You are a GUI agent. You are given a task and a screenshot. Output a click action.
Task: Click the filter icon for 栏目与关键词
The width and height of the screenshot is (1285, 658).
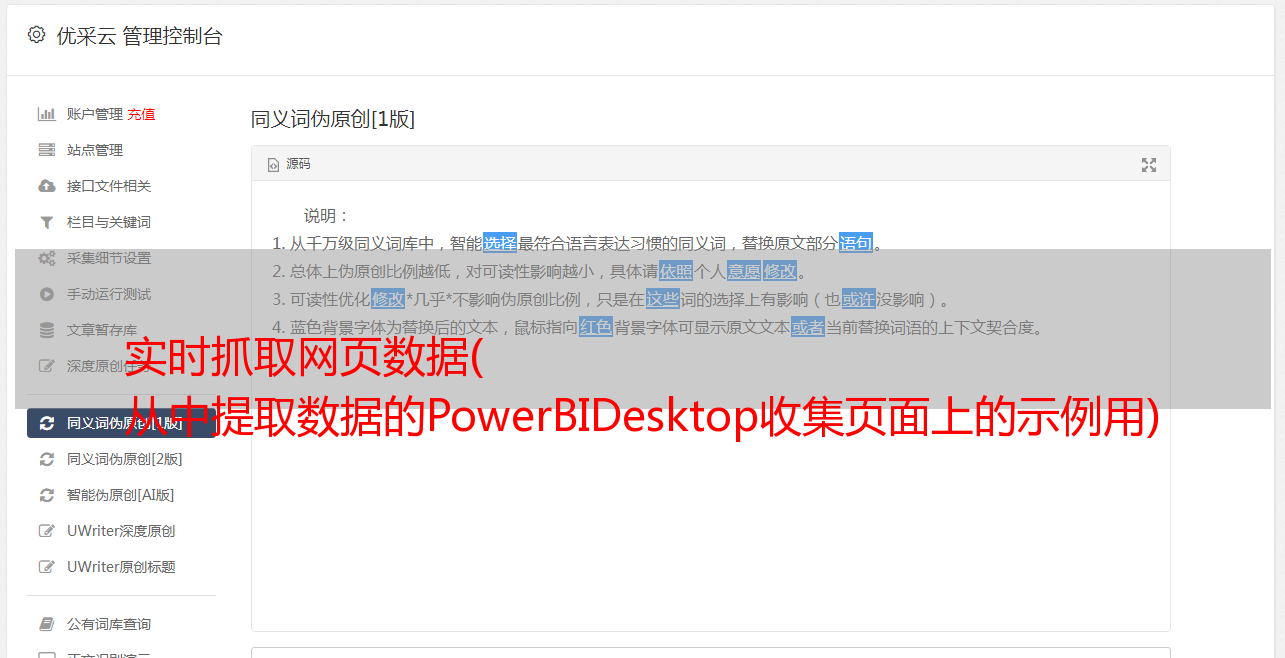46,222
